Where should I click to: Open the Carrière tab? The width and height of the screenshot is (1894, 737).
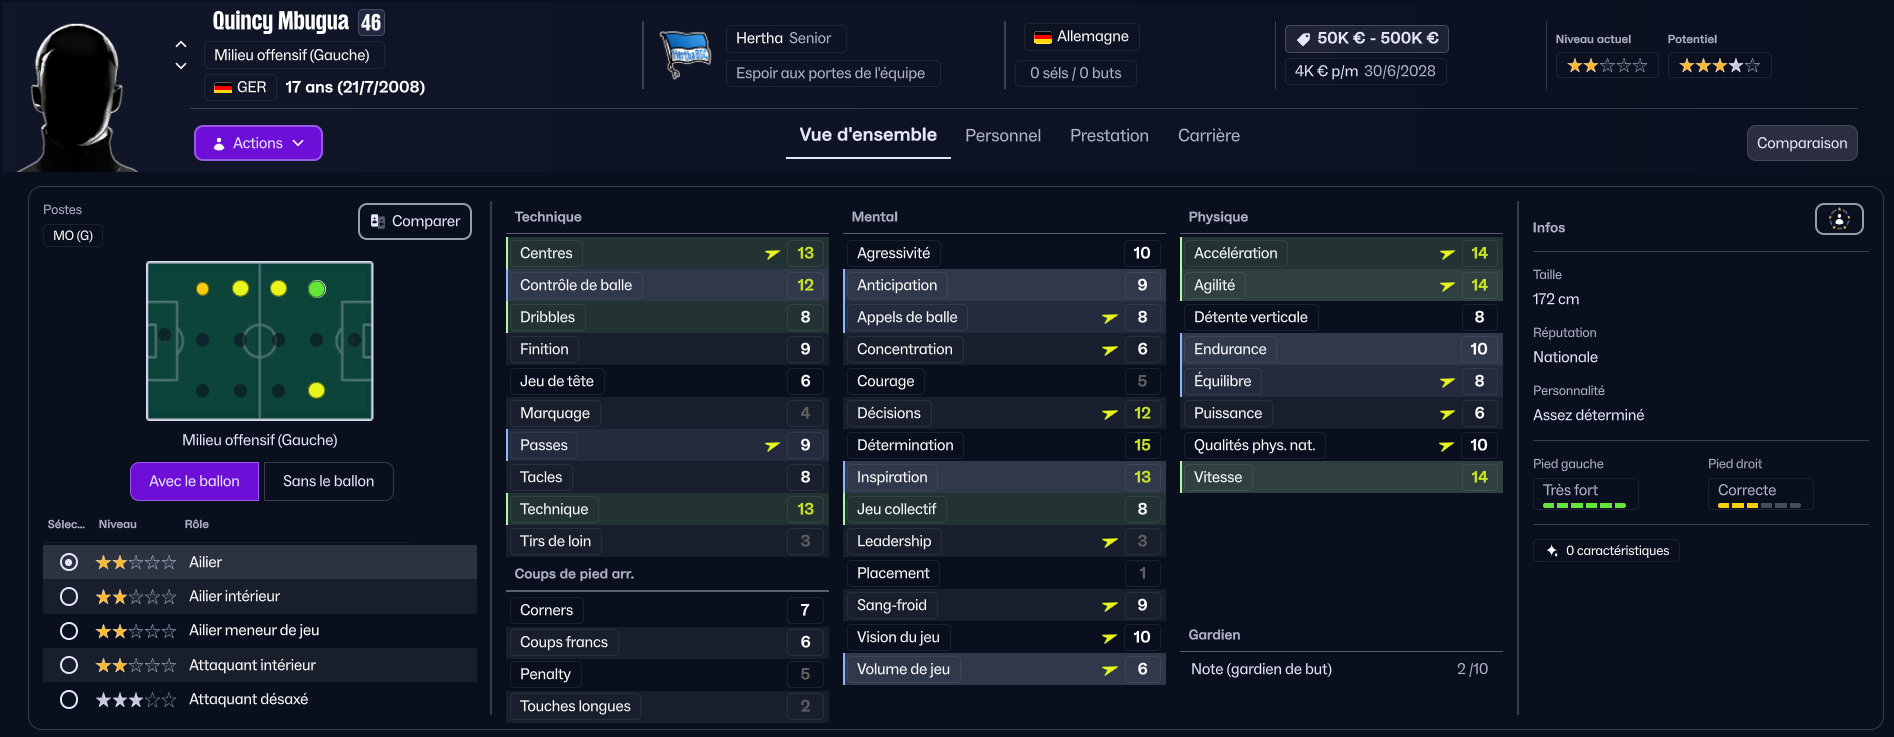pos(1208,136)
